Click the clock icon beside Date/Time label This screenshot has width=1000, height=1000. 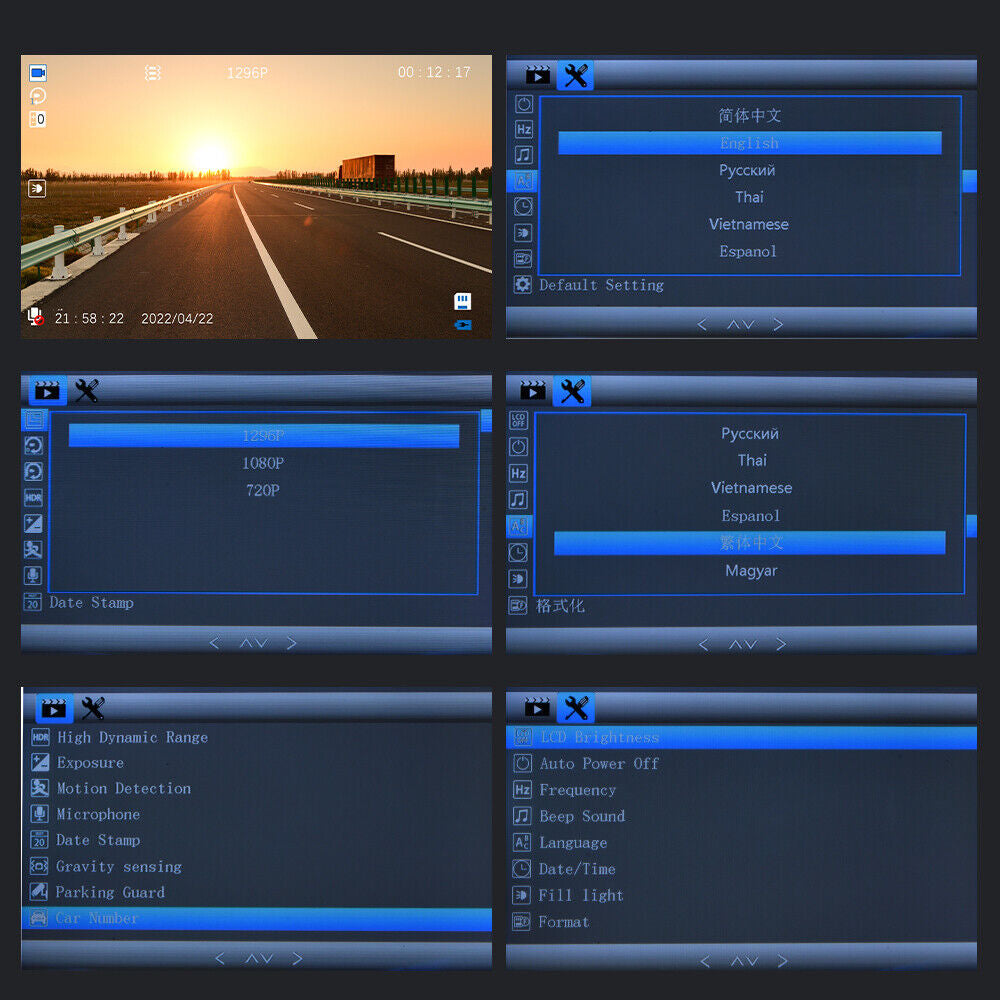[522, 869]
